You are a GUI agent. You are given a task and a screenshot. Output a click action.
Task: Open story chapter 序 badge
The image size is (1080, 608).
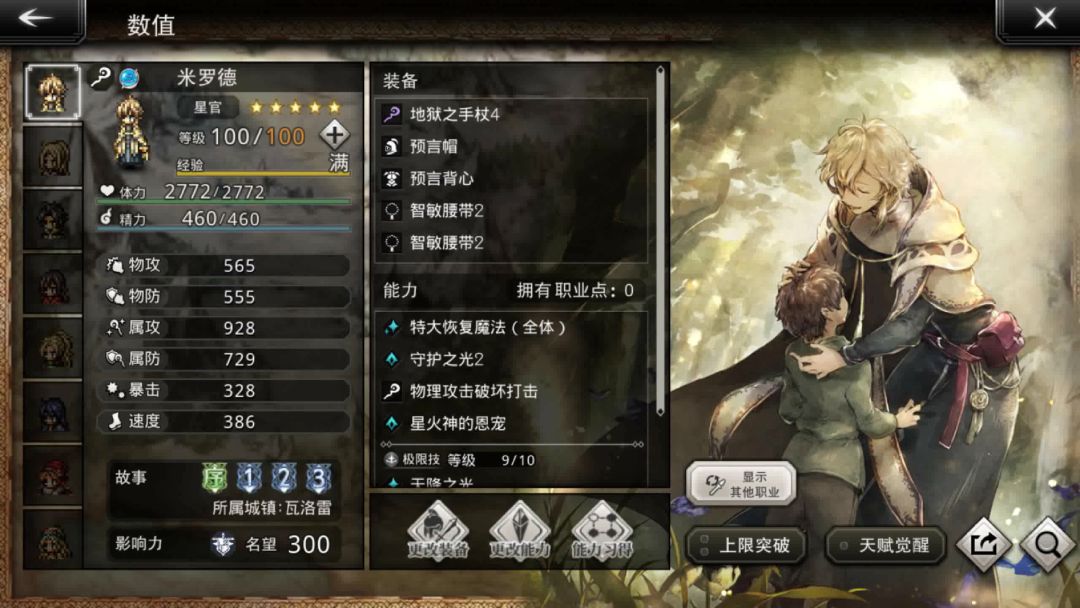[215, 477]
